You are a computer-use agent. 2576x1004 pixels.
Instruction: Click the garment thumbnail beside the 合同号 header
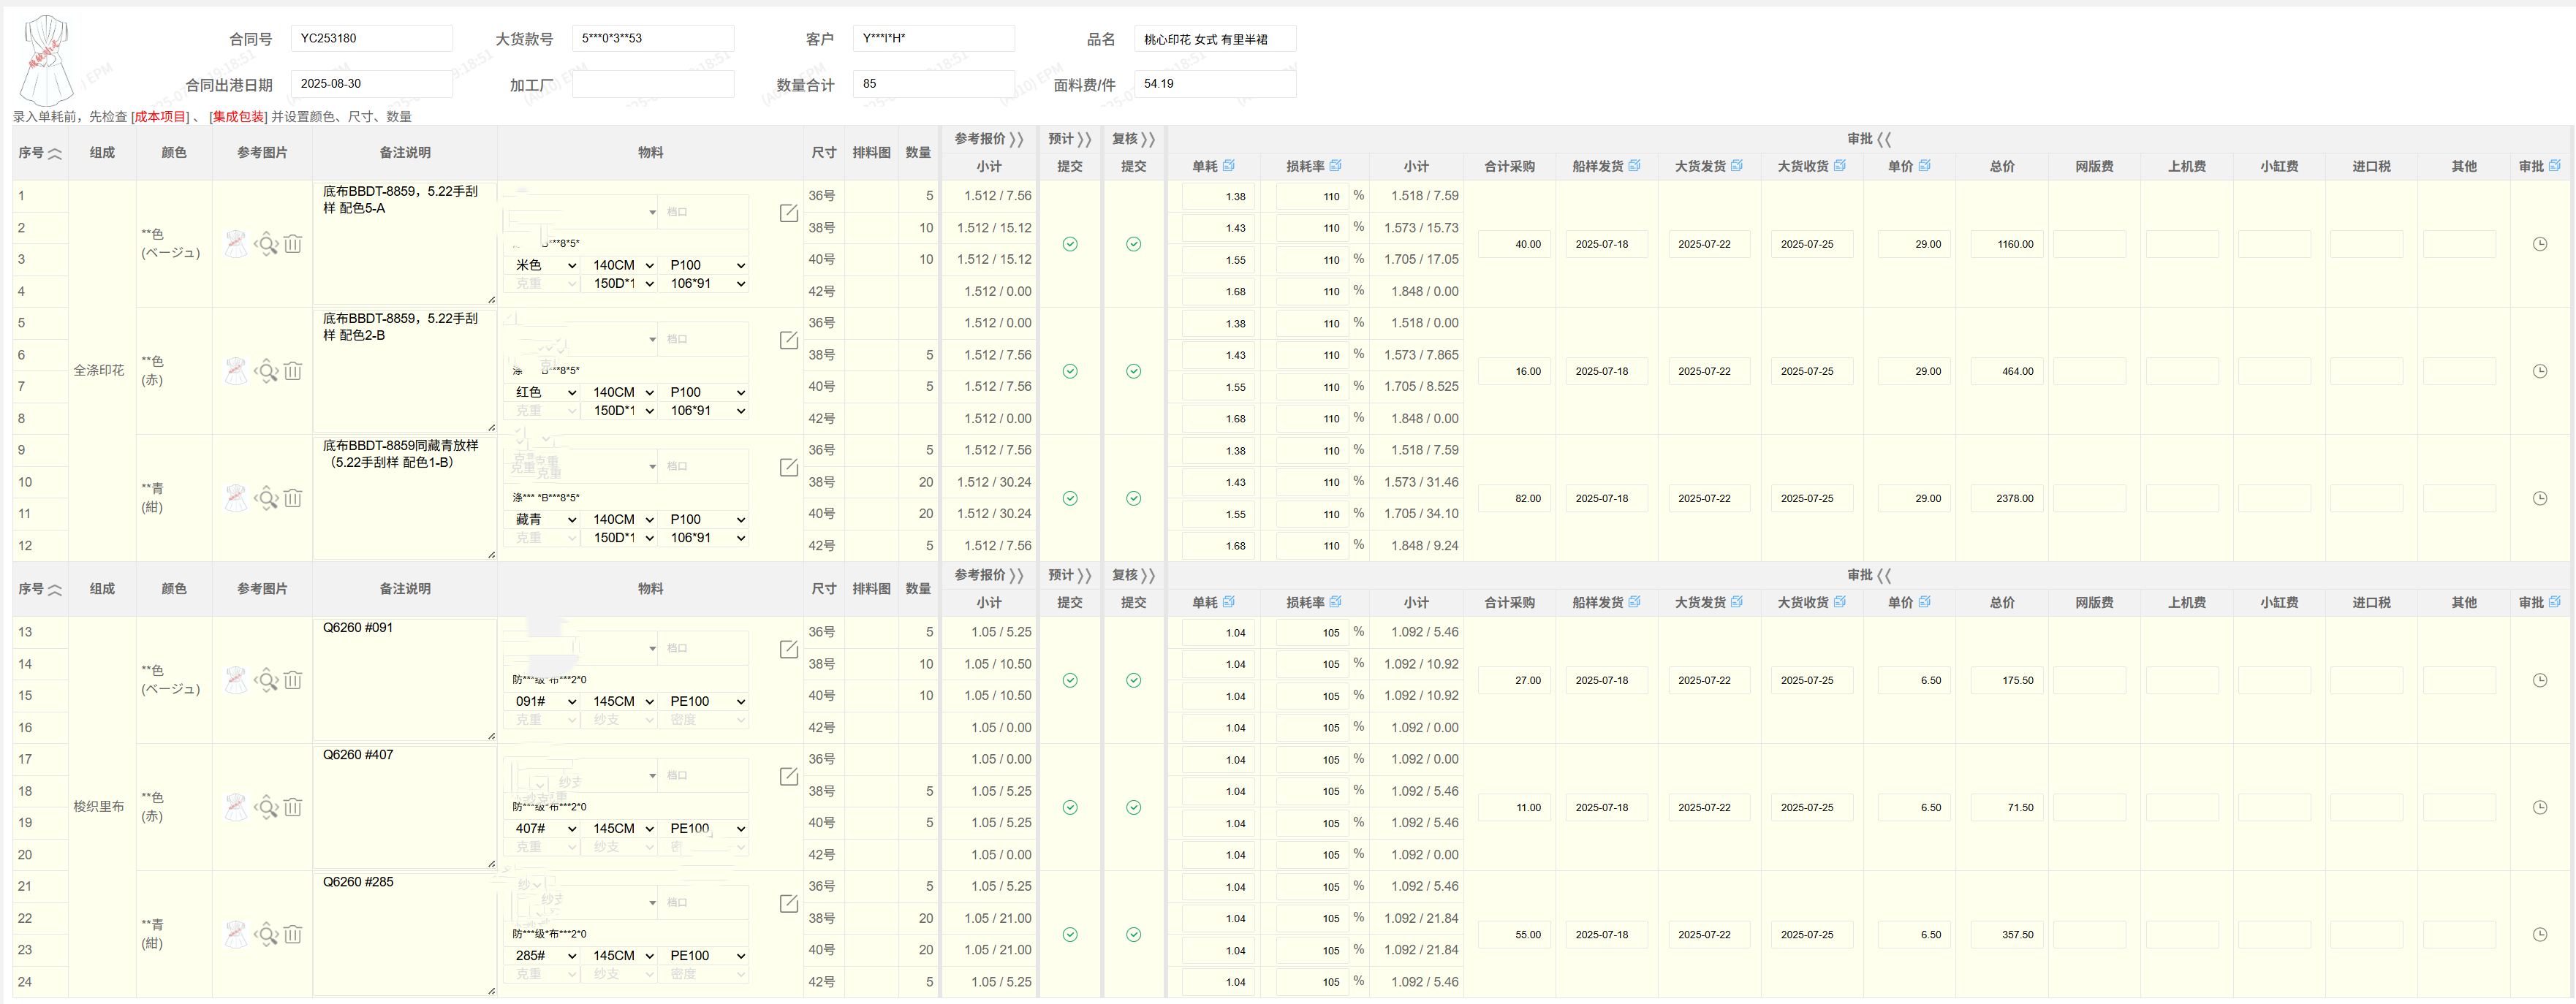tap(46, 60)
